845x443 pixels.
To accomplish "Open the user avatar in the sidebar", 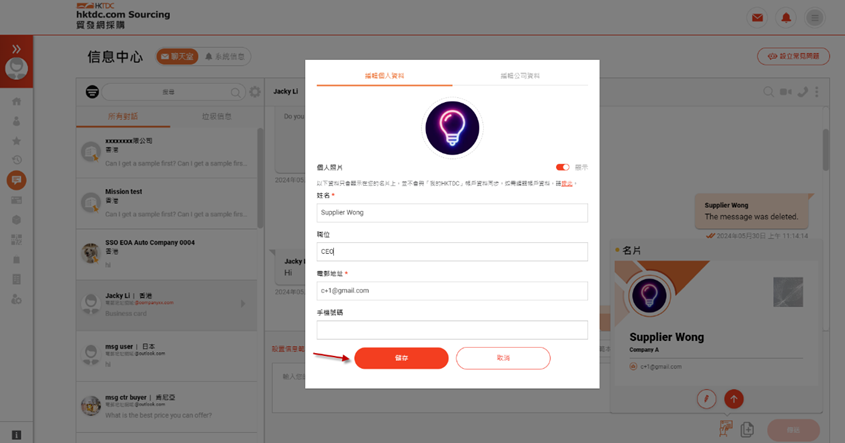I will pos(16,68).
